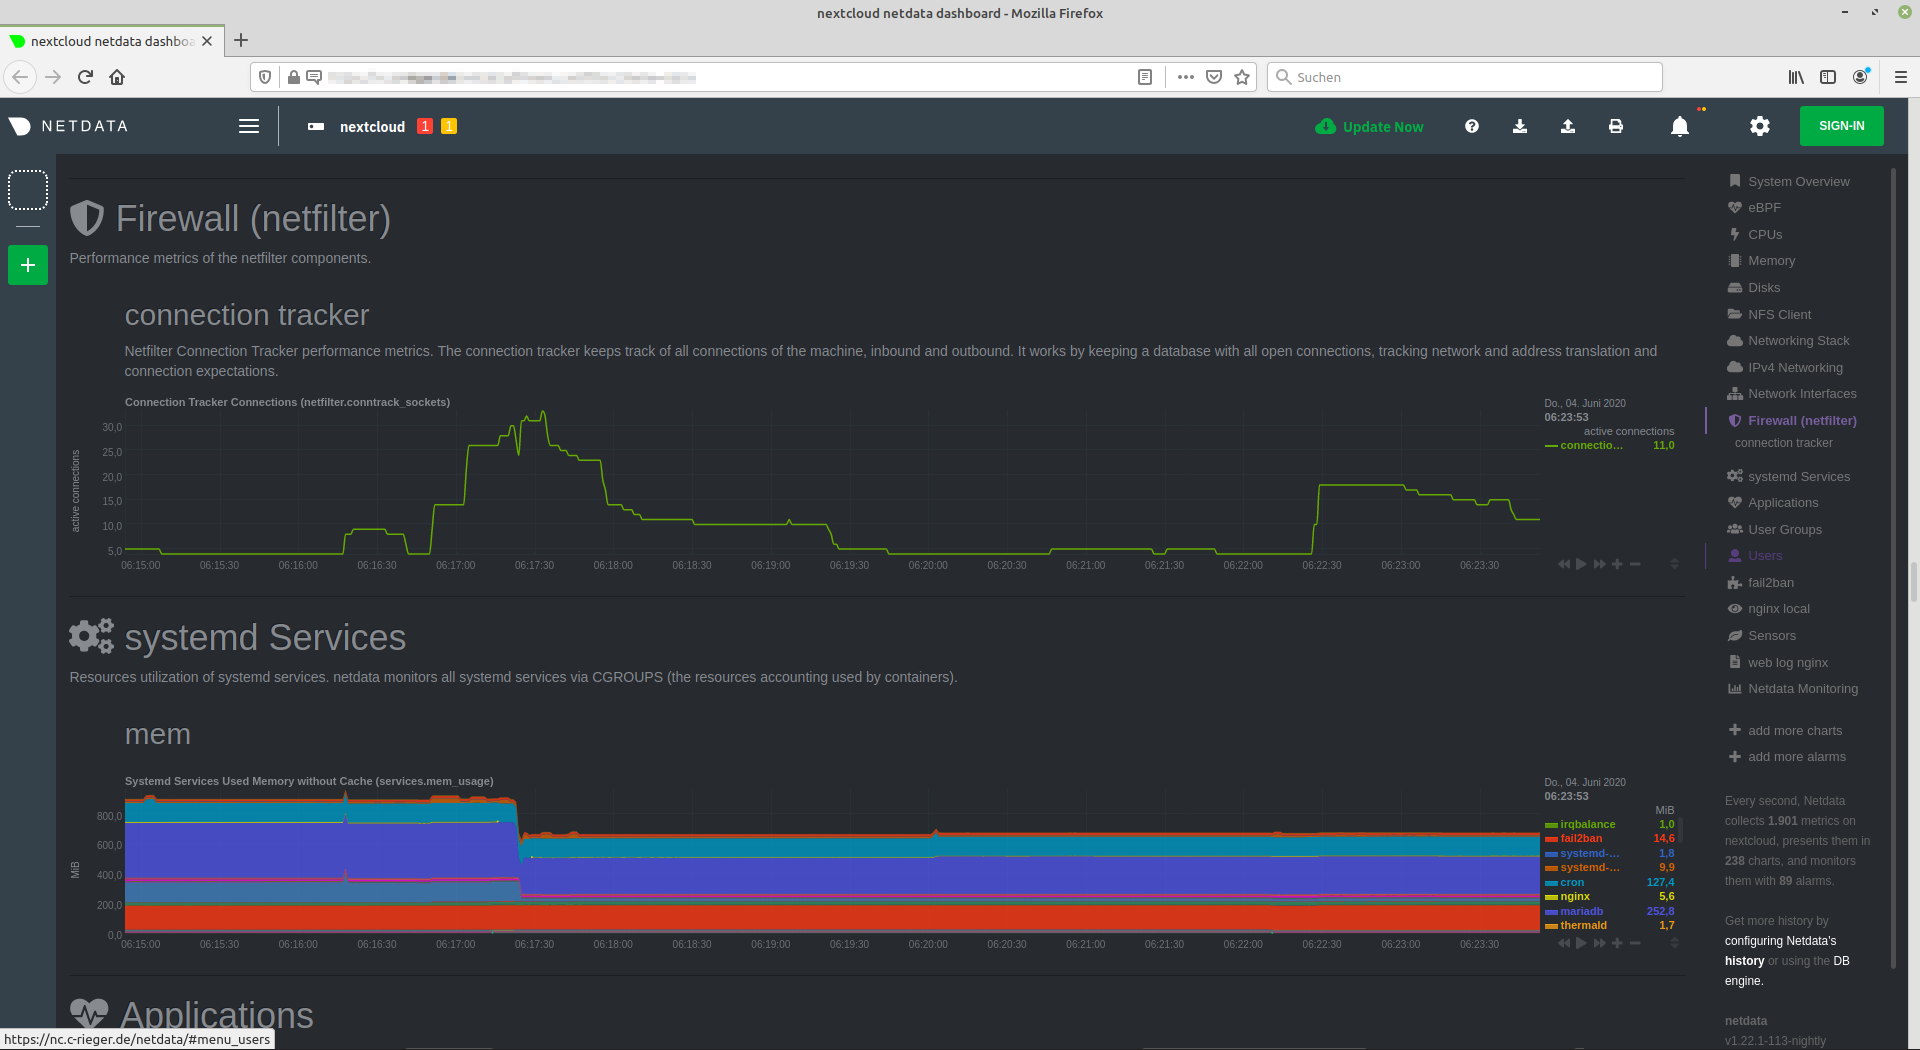This screenshot has height=1050, width=1920.
Task: Reset connection tracker chart with play button
Action: click(x=1581, y=564)
